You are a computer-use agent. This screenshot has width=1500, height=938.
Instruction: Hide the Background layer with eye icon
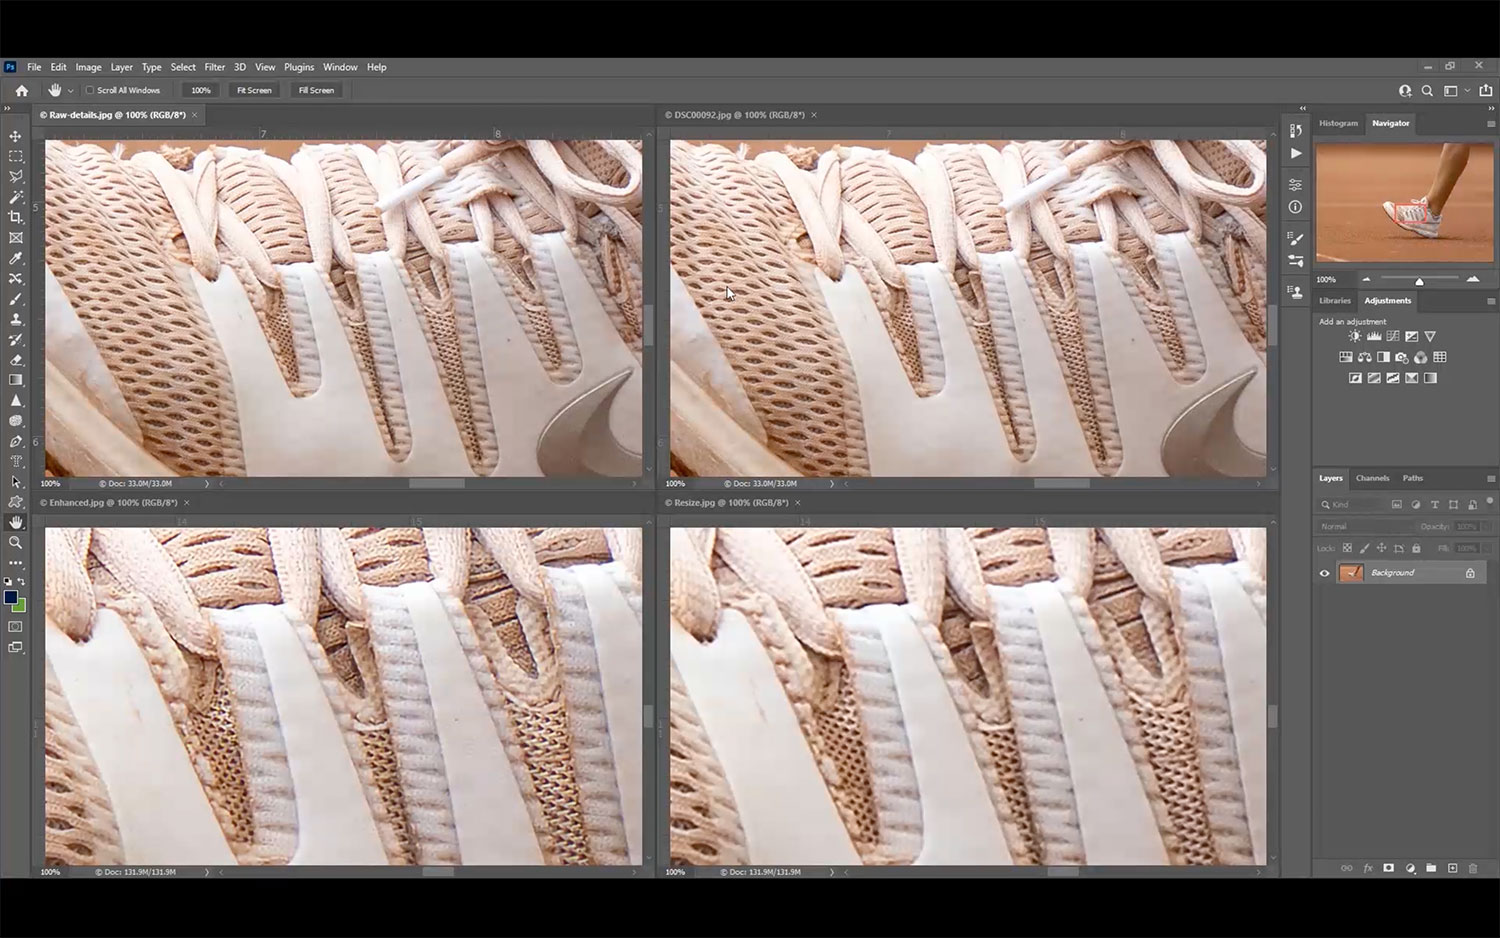tap(1325, 573)
